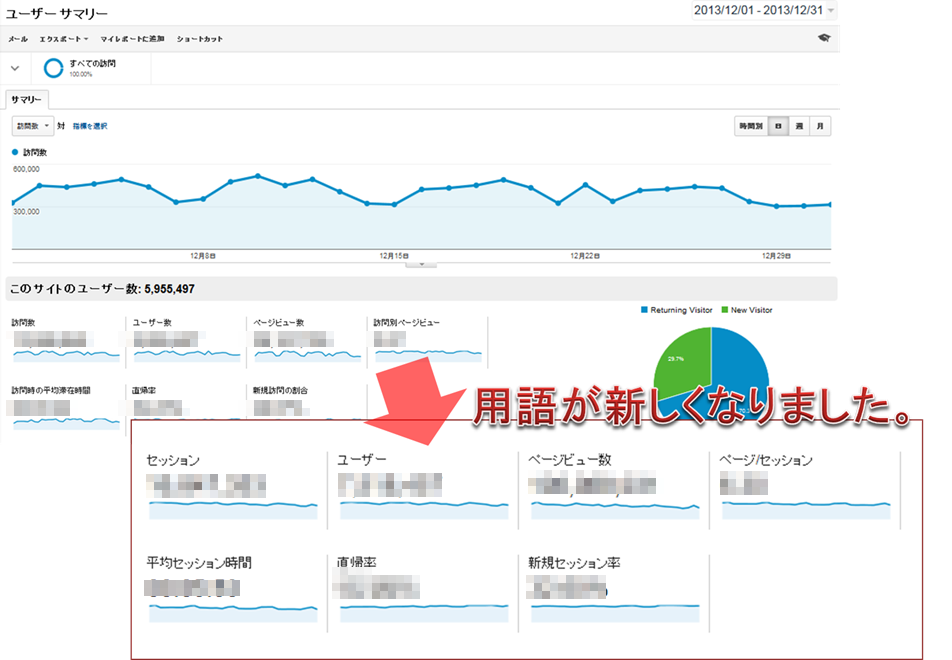The height and width of the screenshot is (660, 952).
Task: Switch graph to weekly 週 view
Action: tap(799, 127)
